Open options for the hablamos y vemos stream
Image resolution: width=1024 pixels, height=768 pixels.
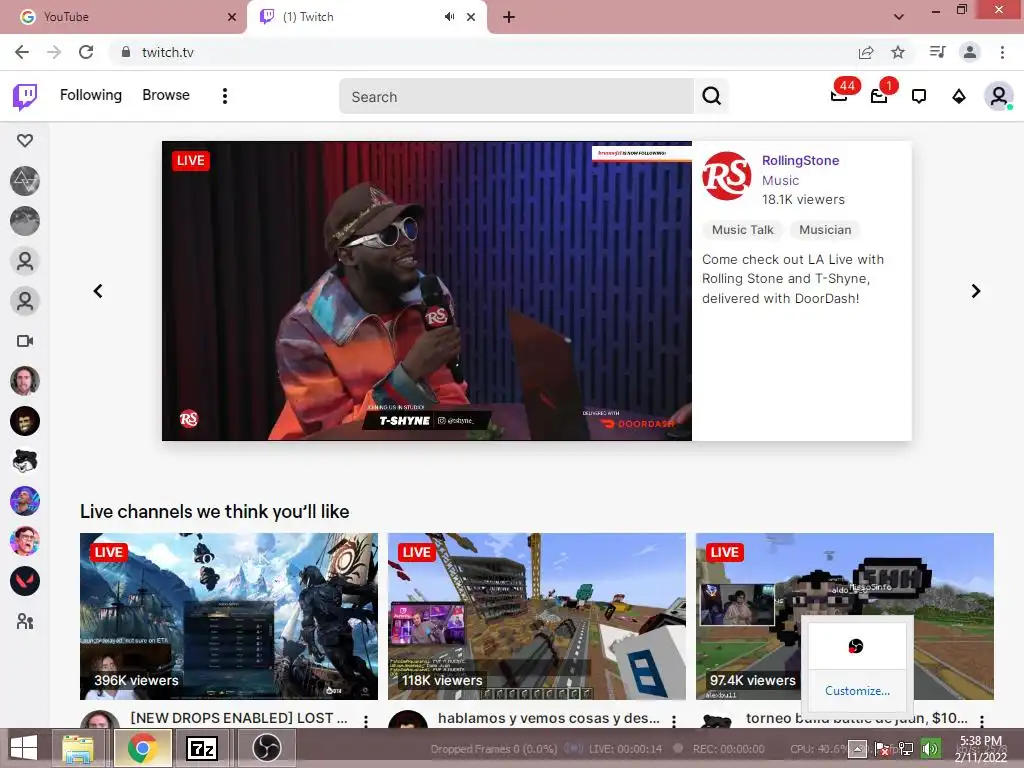coord(674,720)
